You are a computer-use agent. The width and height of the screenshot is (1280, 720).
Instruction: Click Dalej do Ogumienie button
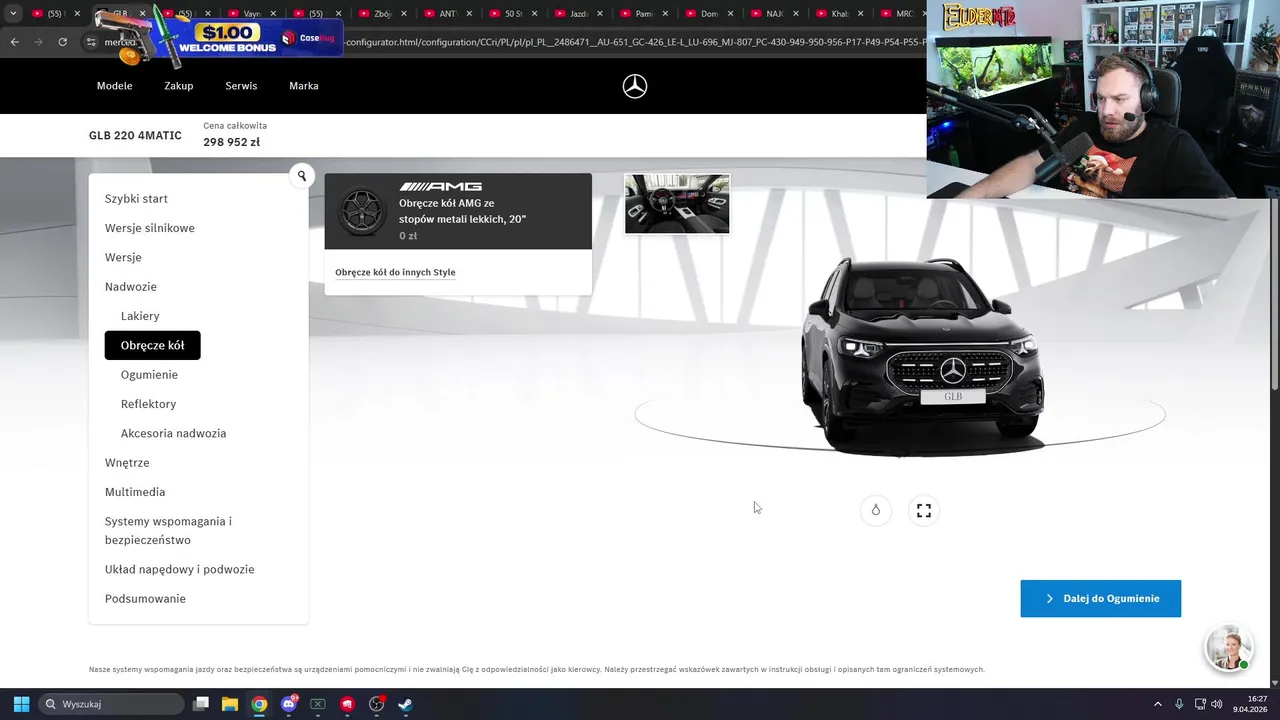1100,598
